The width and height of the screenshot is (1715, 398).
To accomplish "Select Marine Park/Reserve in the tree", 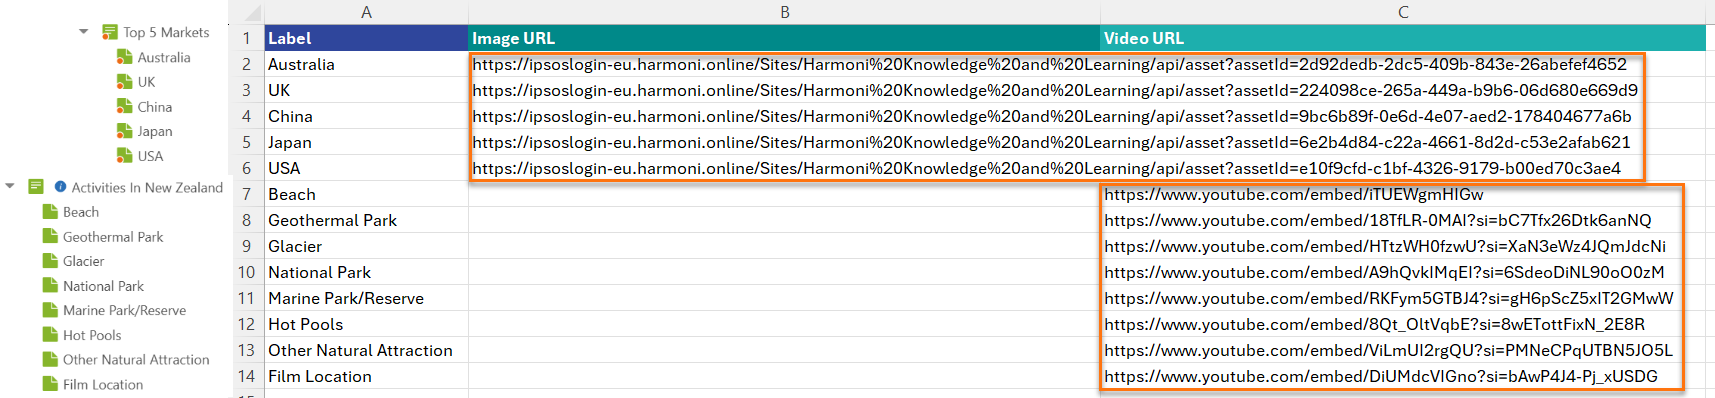I will click(x=124, y=310).
